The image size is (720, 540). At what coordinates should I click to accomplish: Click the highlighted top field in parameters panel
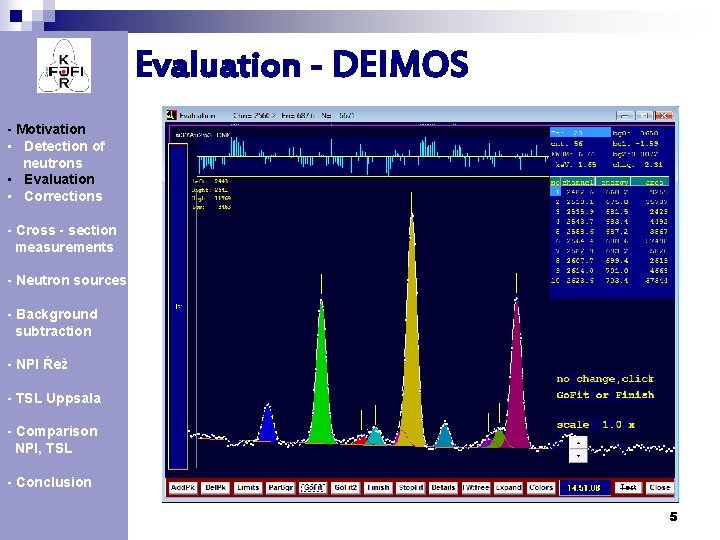click(x=580, y=133)
